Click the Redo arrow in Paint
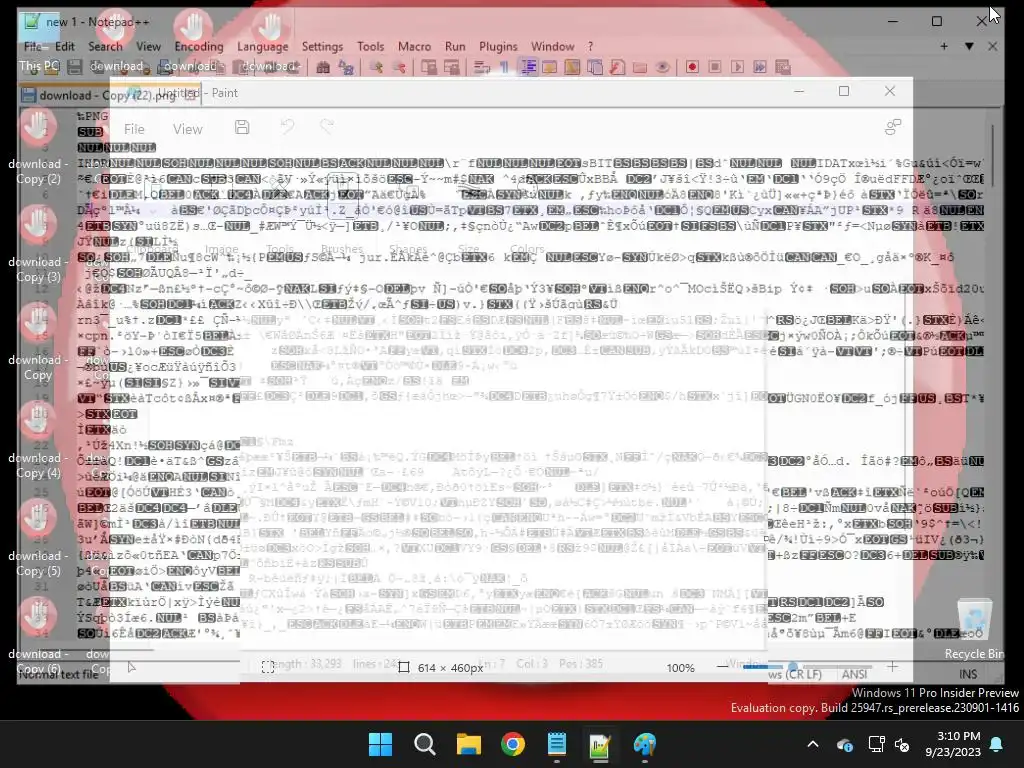1024x768 pixels. point(327,126)
